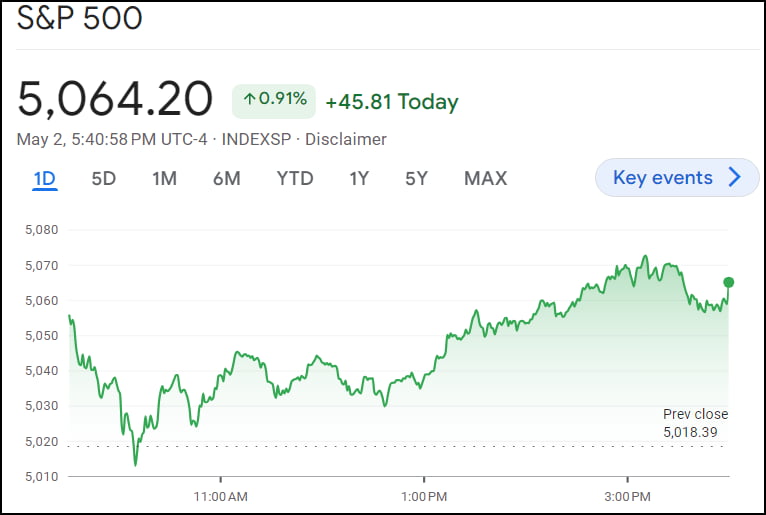
Task: Click the INDEXSP exchange label
Action: (x=256, y=139)
